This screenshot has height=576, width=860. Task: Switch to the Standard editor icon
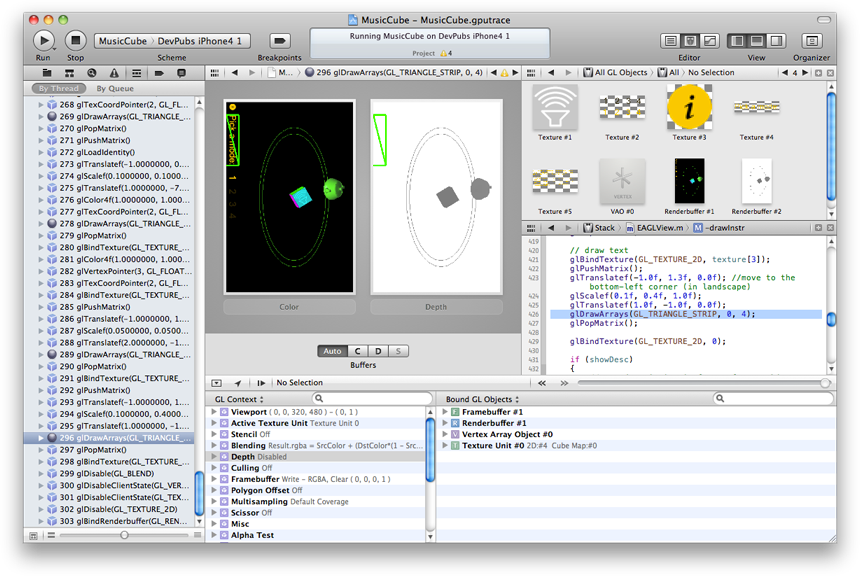(x=671, y=41)
